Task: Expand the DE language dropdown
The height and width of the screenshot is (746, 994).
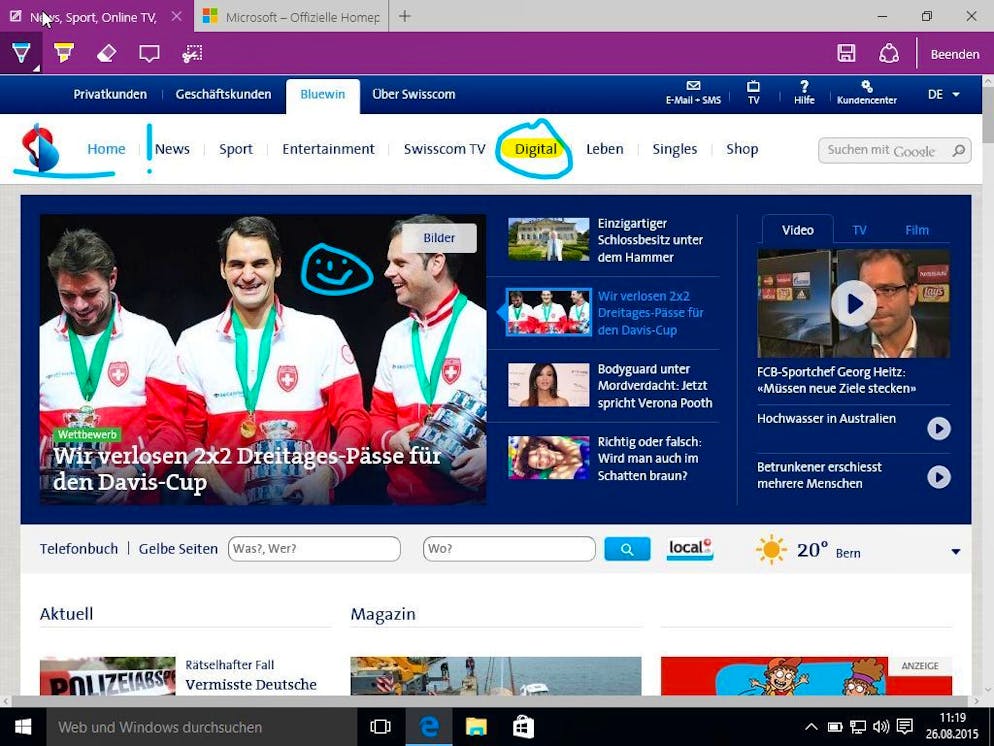Action: pyautogui.click(x=943, y=94)
